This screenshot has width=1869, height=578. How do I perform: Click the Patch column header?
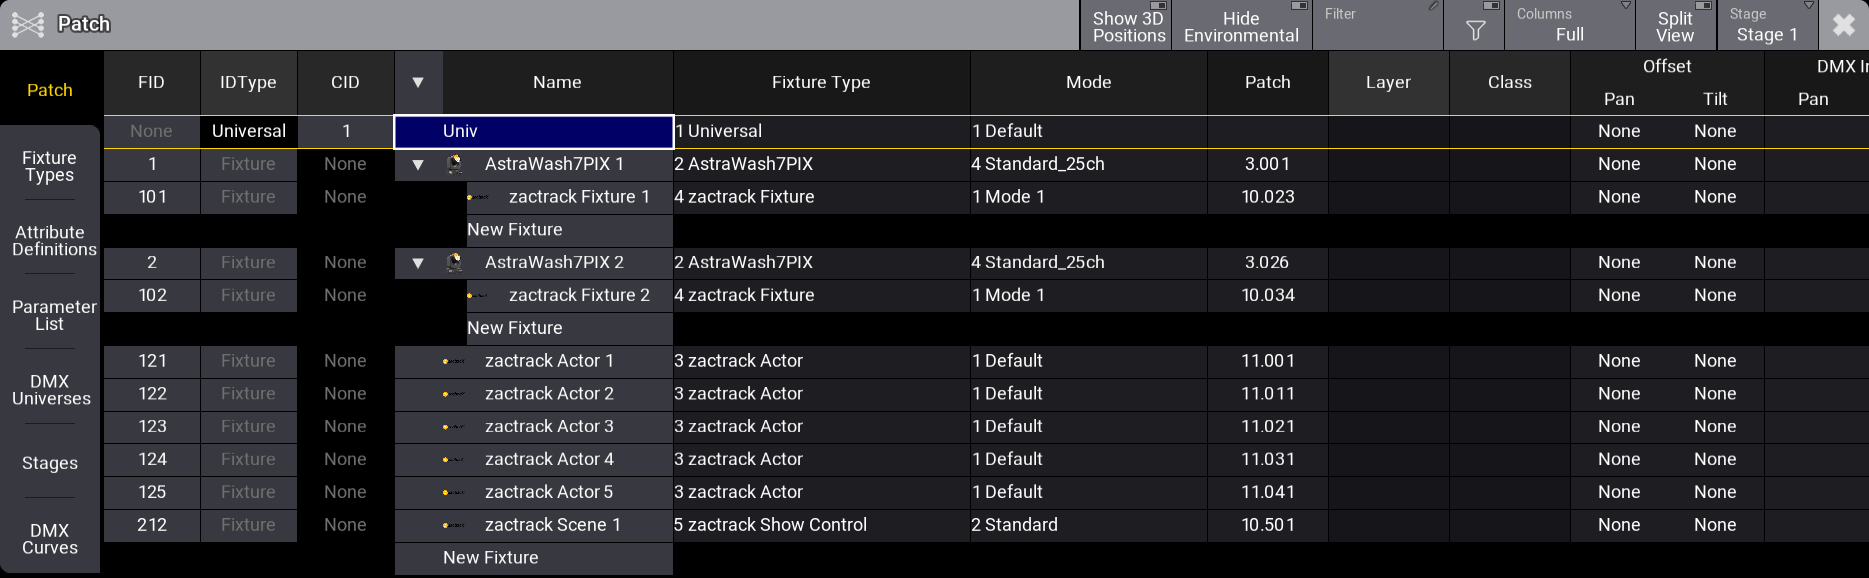click(1267, 82)
